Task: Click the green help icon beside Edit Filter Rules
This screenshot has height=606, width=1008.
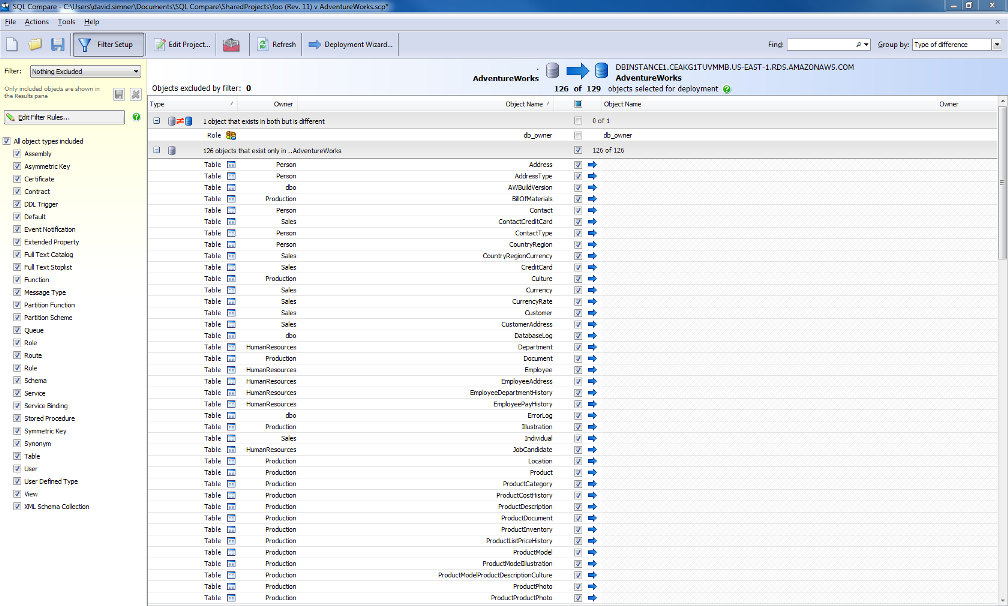Action: coord(136,117)
